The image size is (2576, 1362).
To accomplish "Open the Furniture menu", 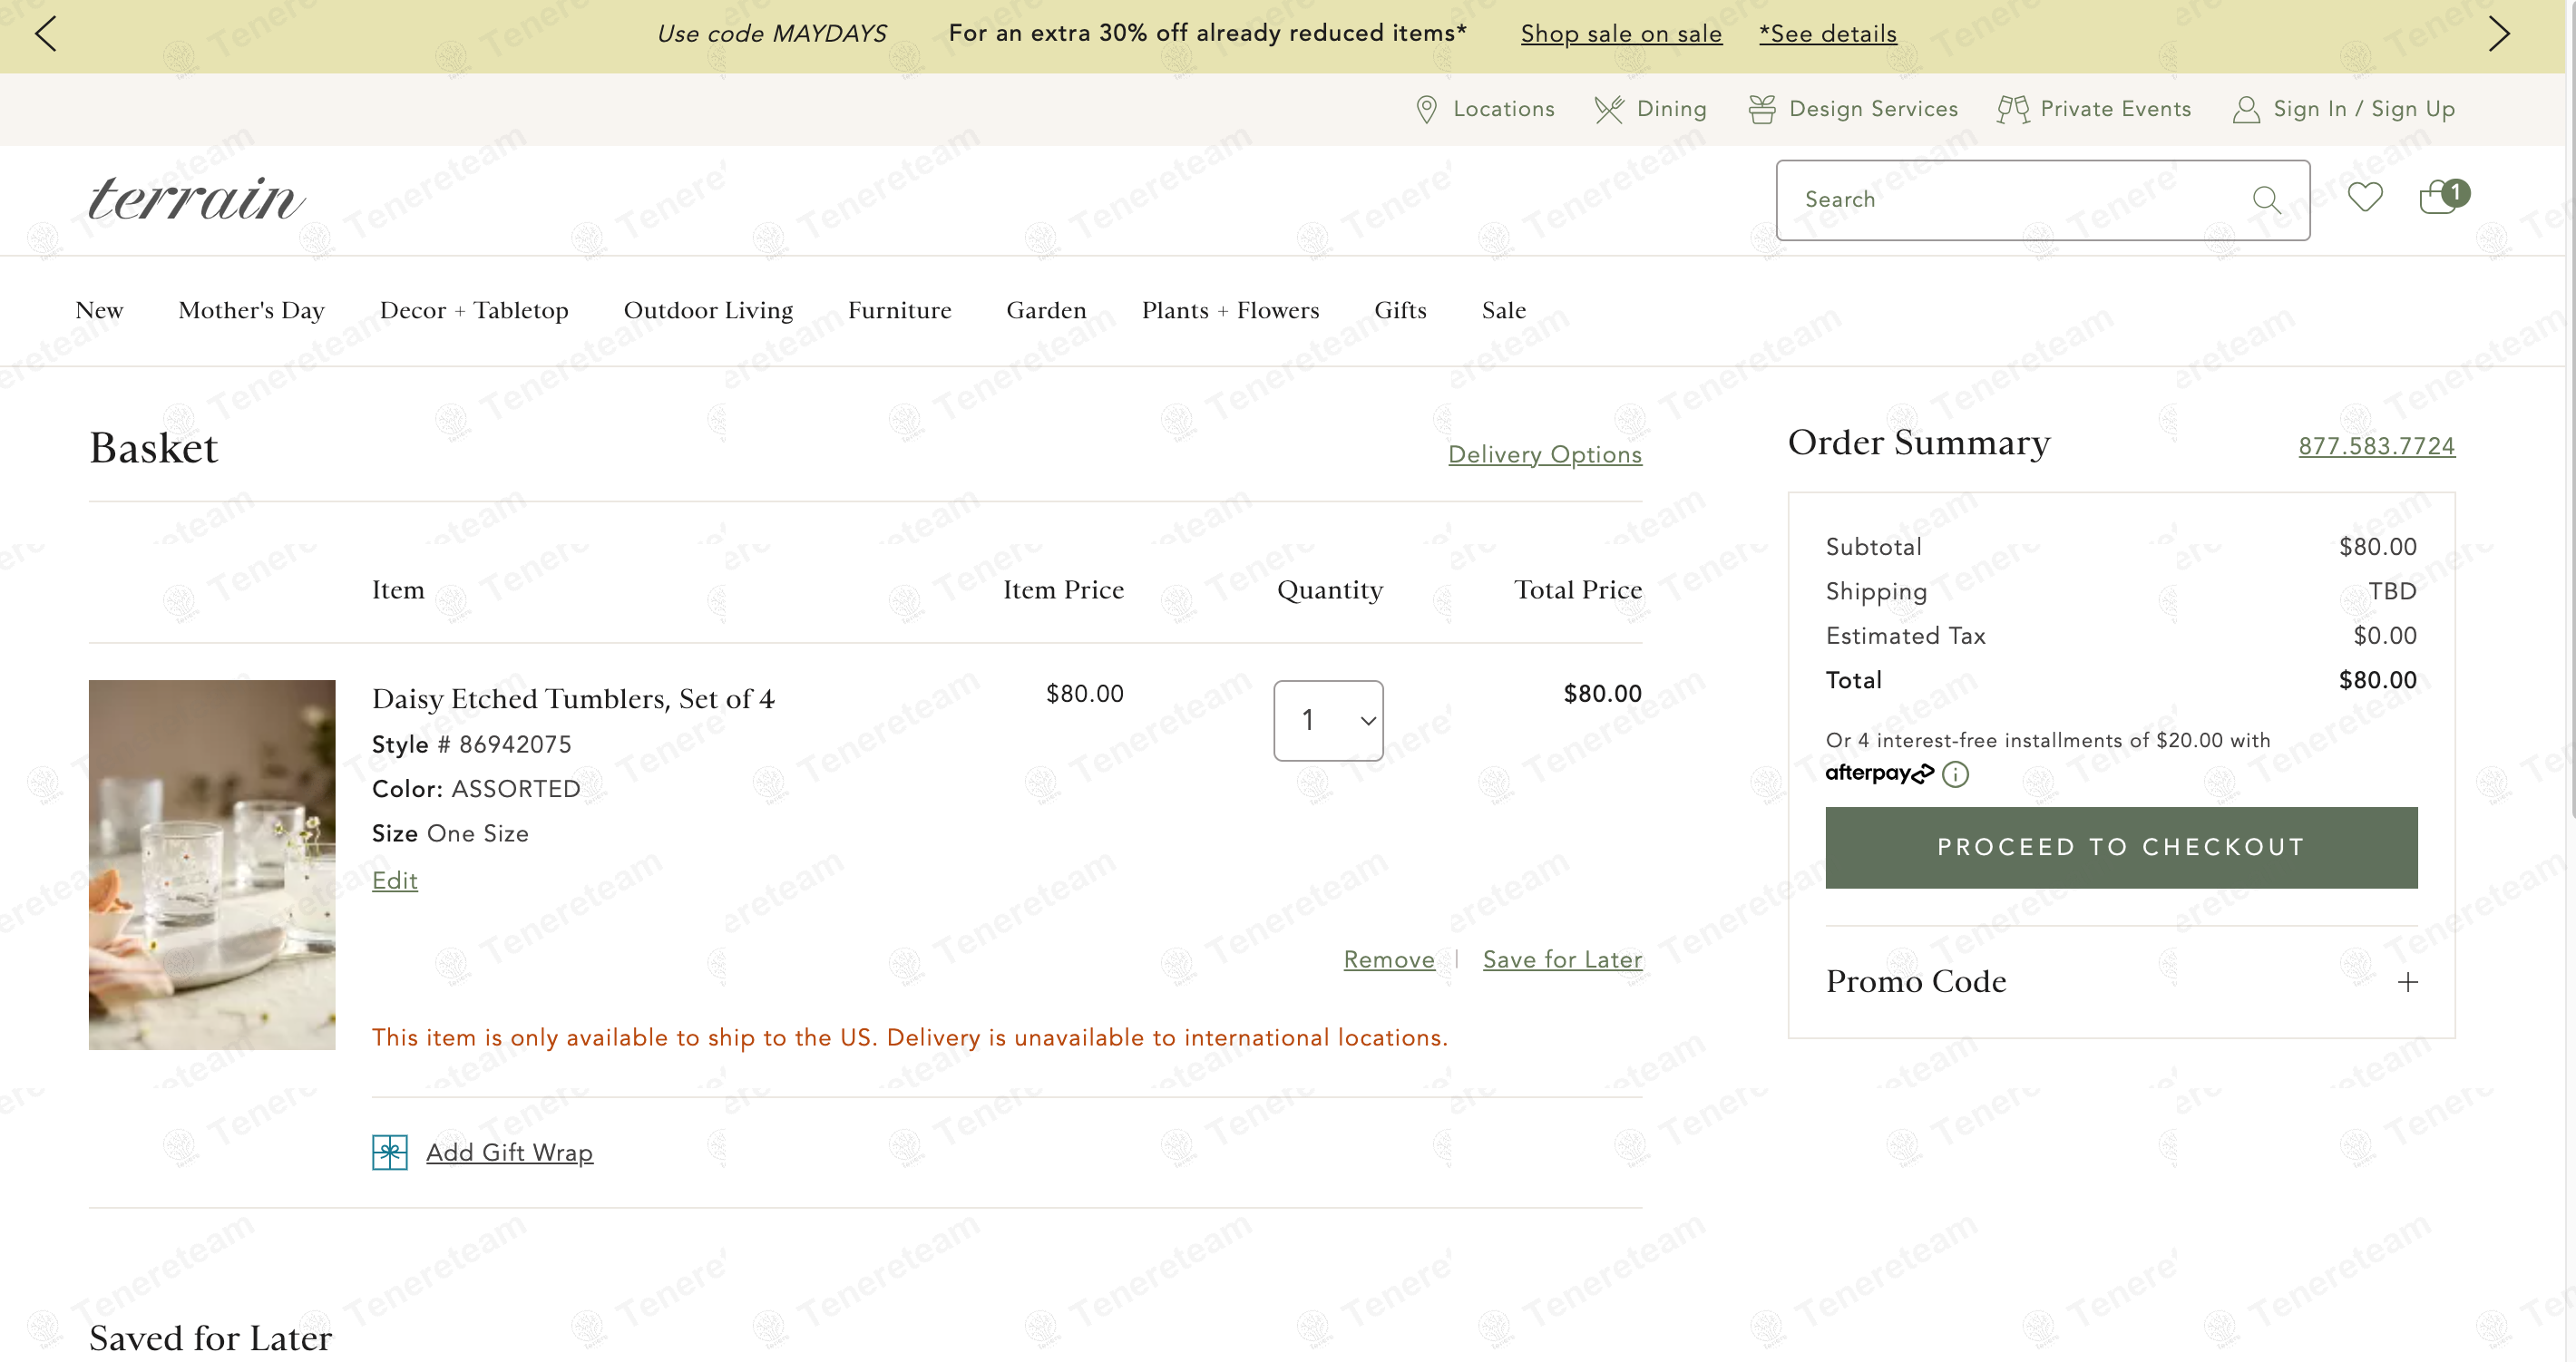I will pos(899,311).
